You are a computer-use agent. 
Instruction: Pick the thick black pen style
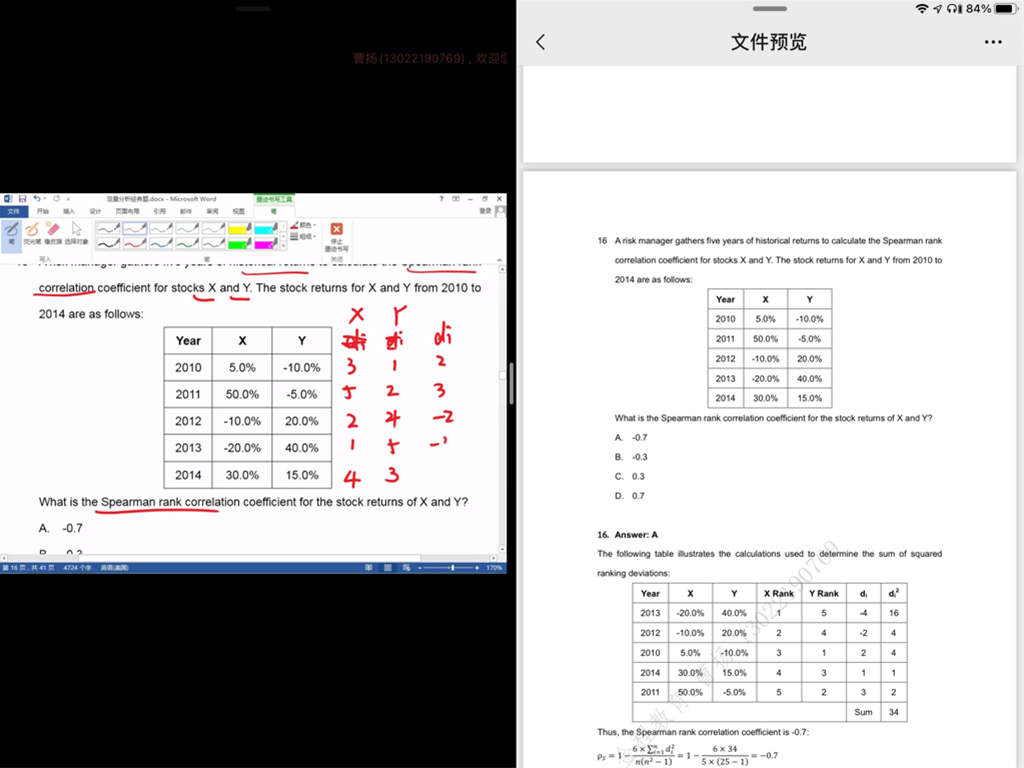tap(108, 243)
